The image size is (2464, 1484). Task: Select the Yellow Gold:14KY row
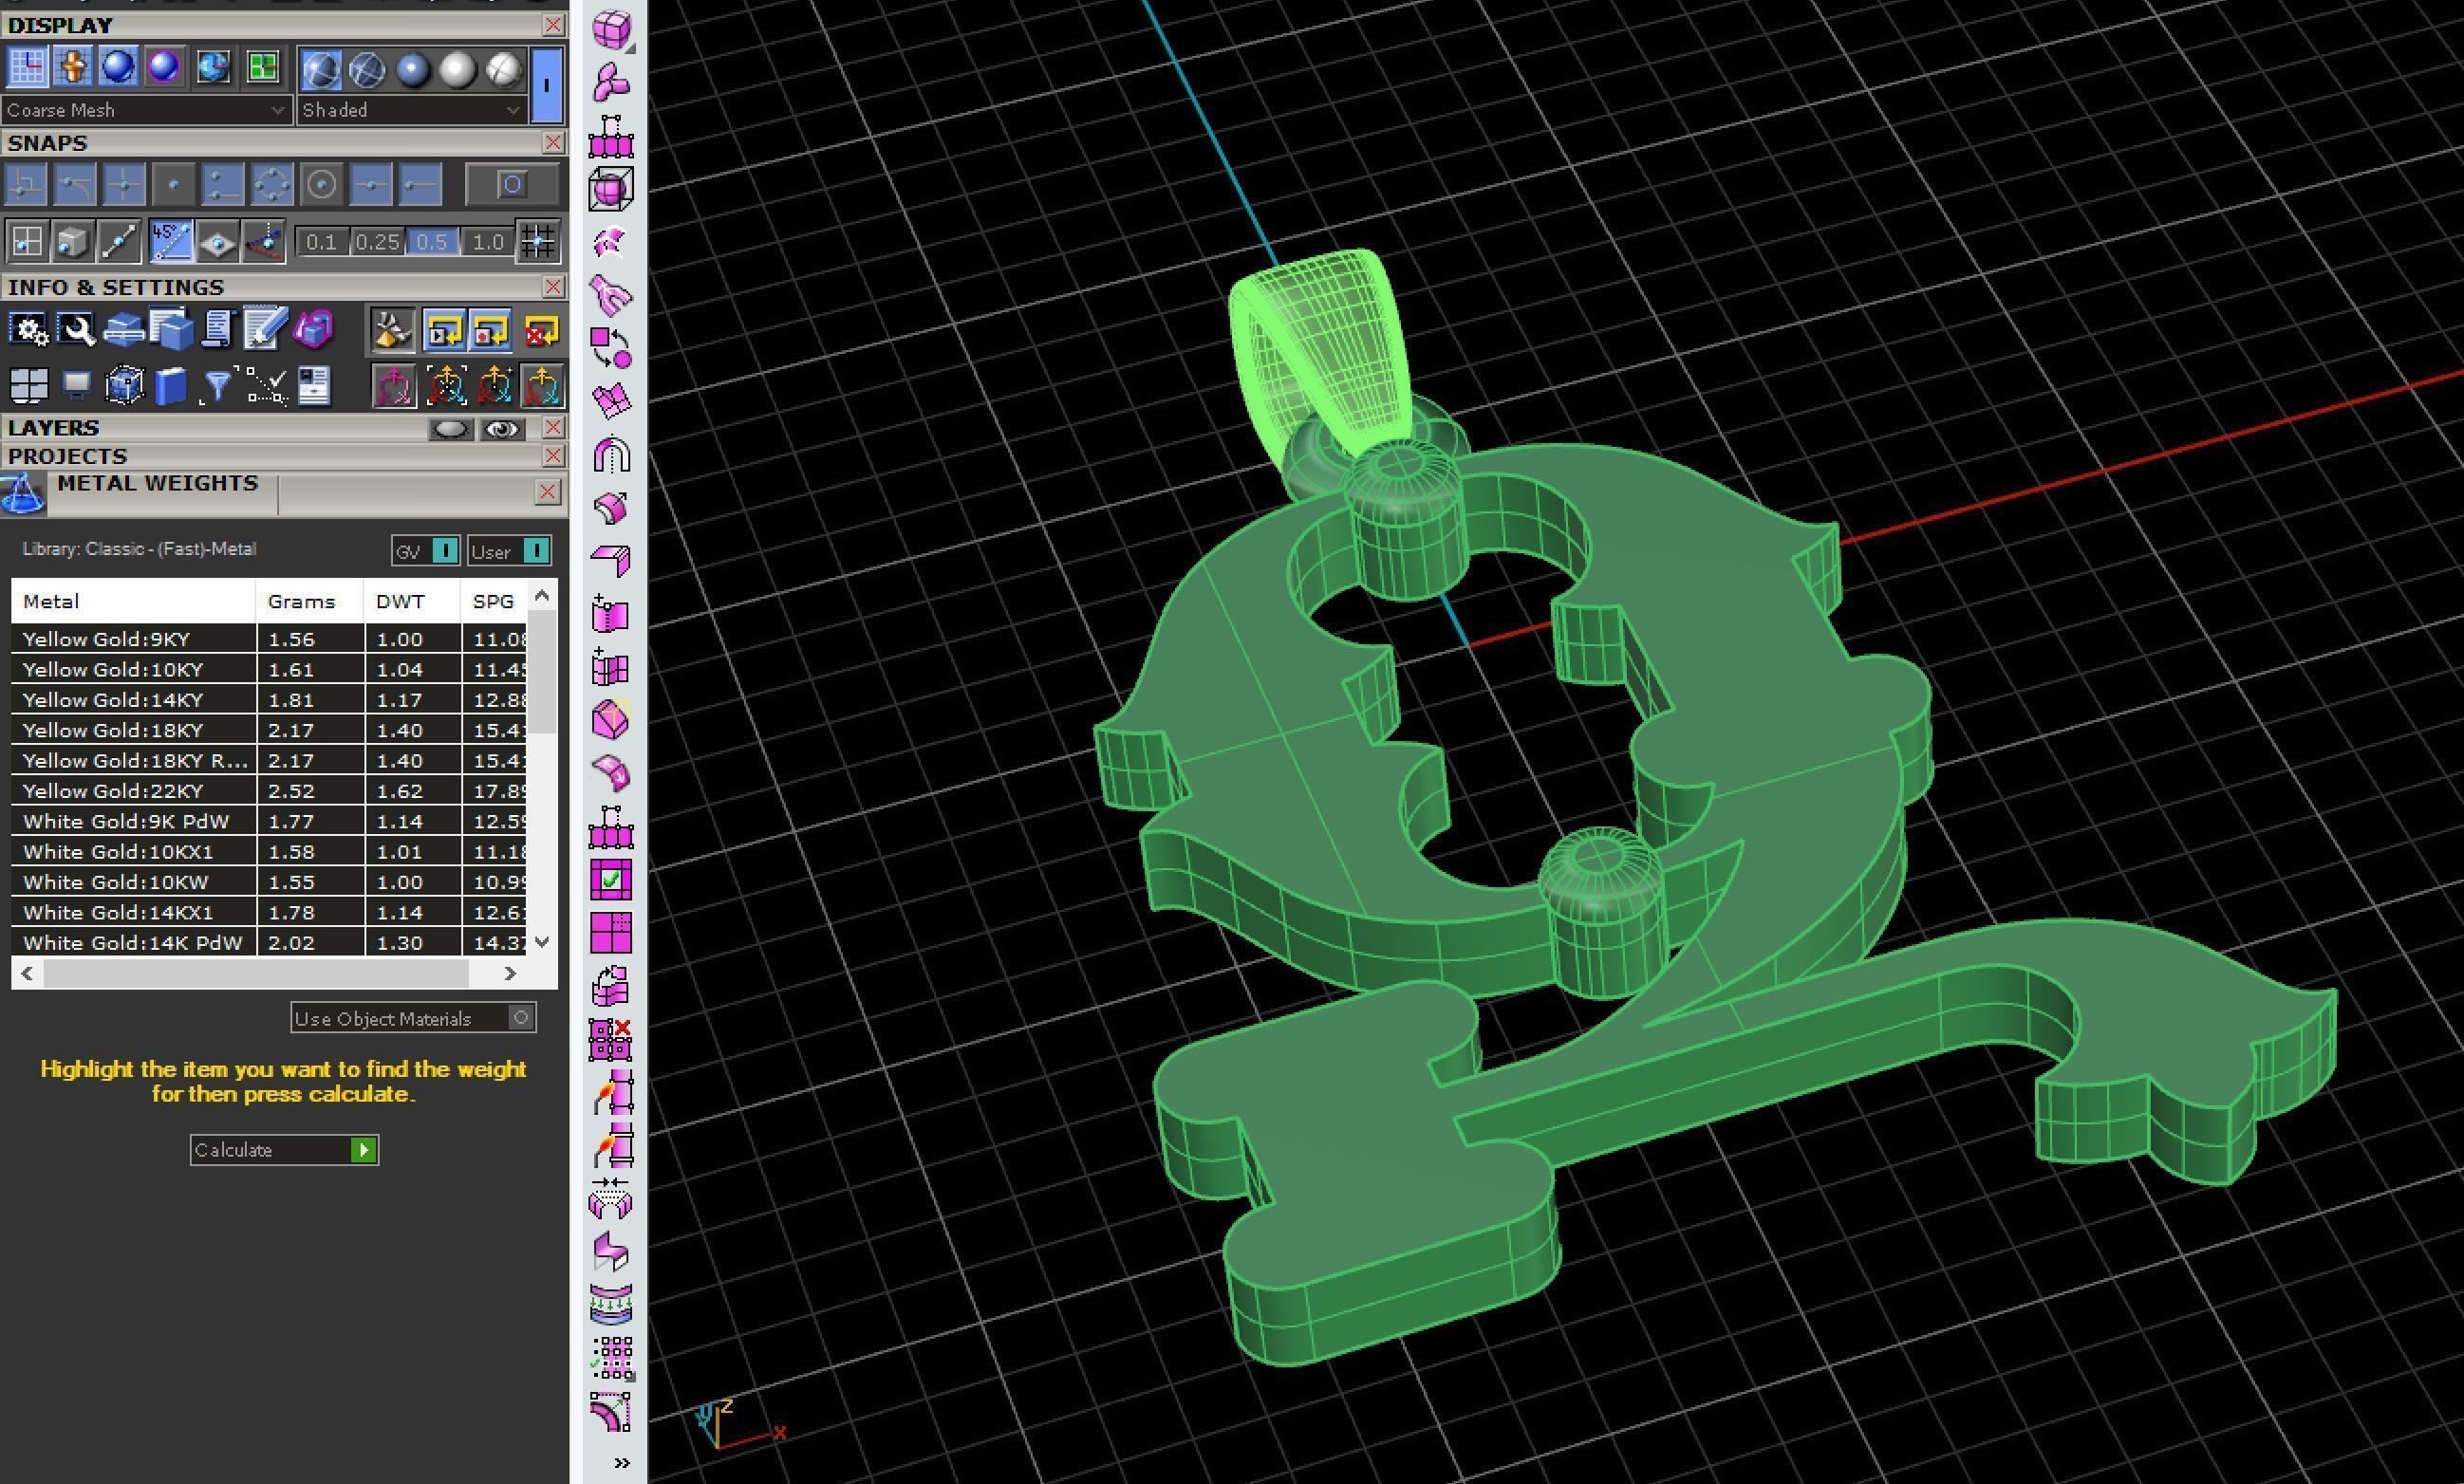(x=269, y=700)
